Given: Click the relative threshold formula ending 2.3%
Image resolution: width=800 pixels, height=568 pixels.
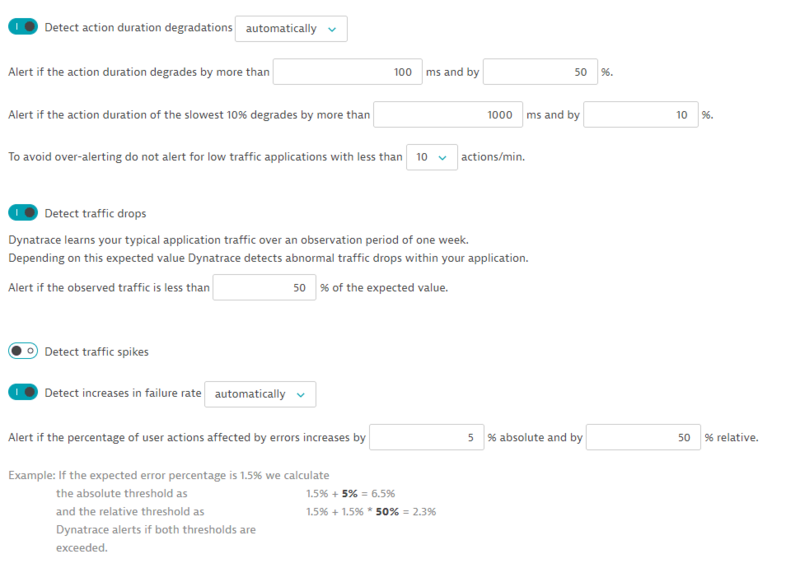Looking at the screenshot, I should (x=371, y=511).
